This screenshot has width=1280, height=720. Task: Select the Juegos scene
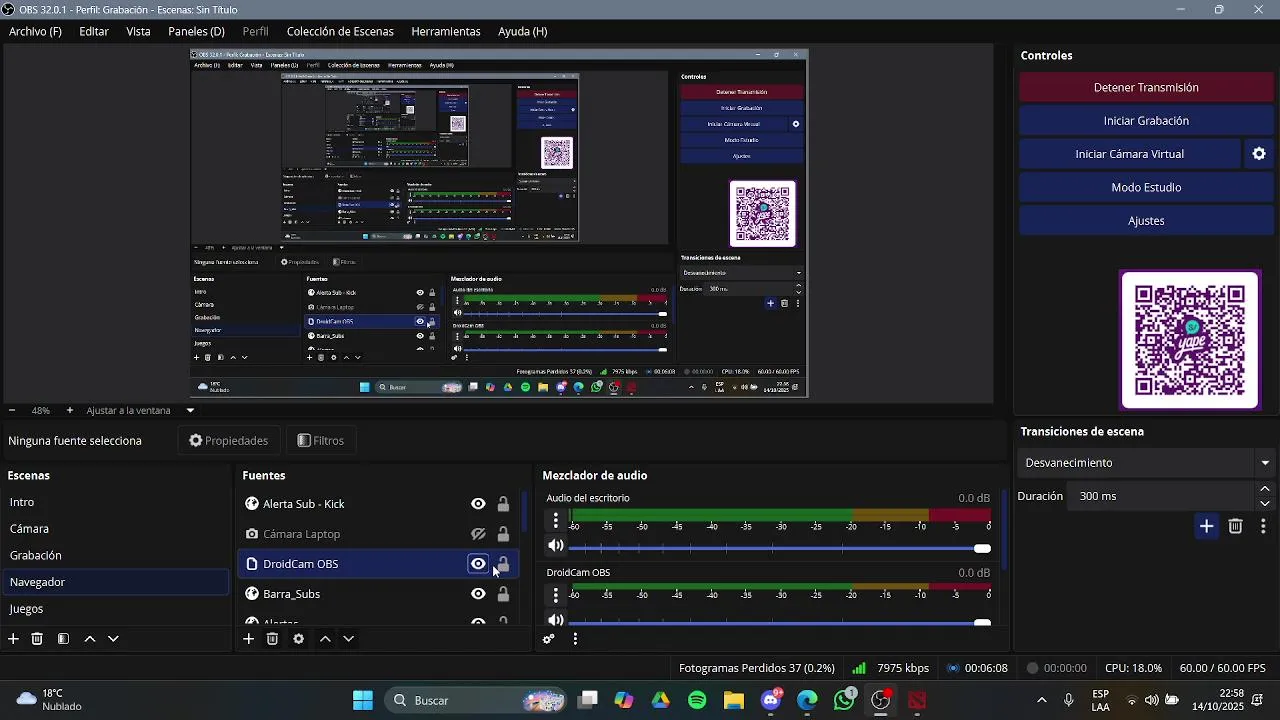pos(115,609)
